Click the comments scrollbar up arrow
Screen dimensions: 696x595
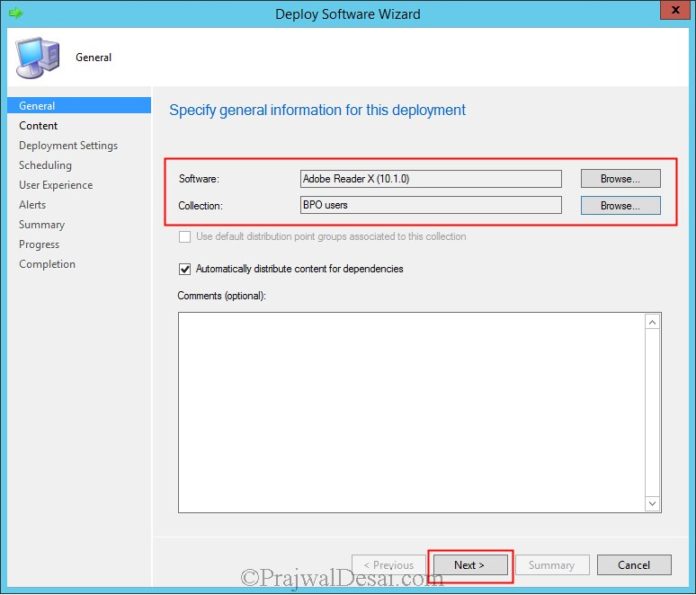click(652, 322)
